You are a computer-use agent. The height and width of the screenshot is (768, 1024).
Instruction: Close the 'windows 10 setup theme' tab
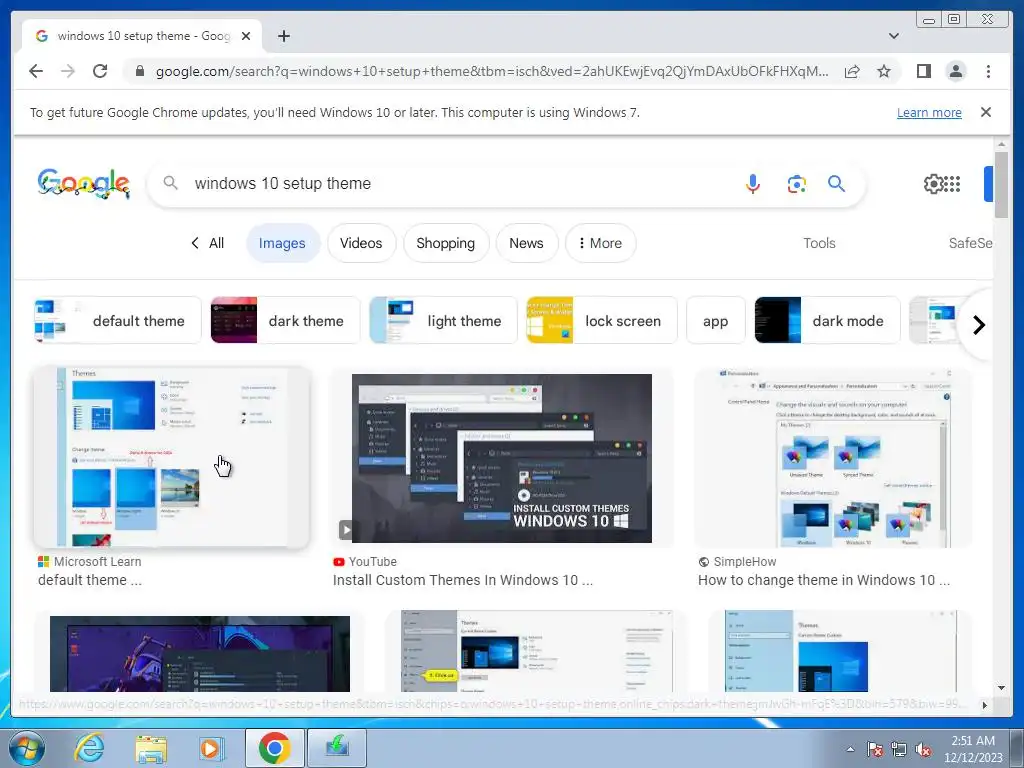(x=246, y=36)
